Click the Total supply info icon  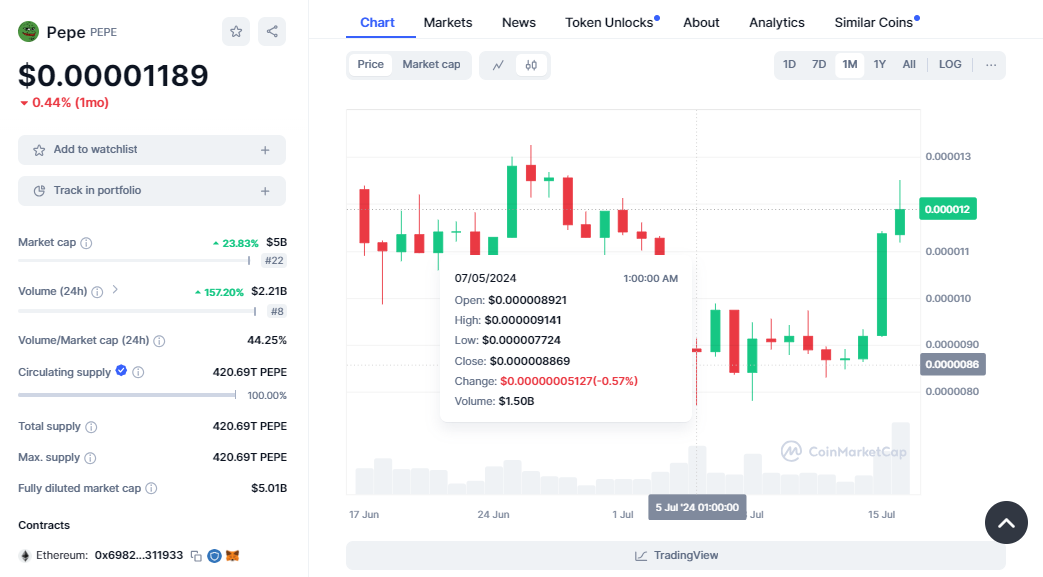click(x=92, y=427)
